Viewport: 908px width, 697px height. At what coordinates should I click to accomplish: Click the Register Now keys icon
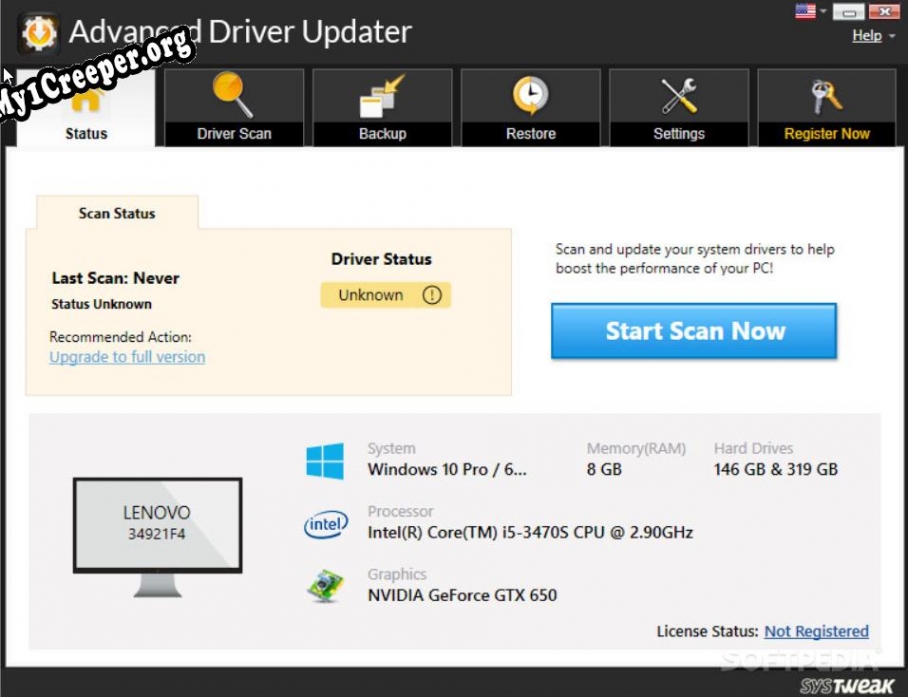coord(826,96)
